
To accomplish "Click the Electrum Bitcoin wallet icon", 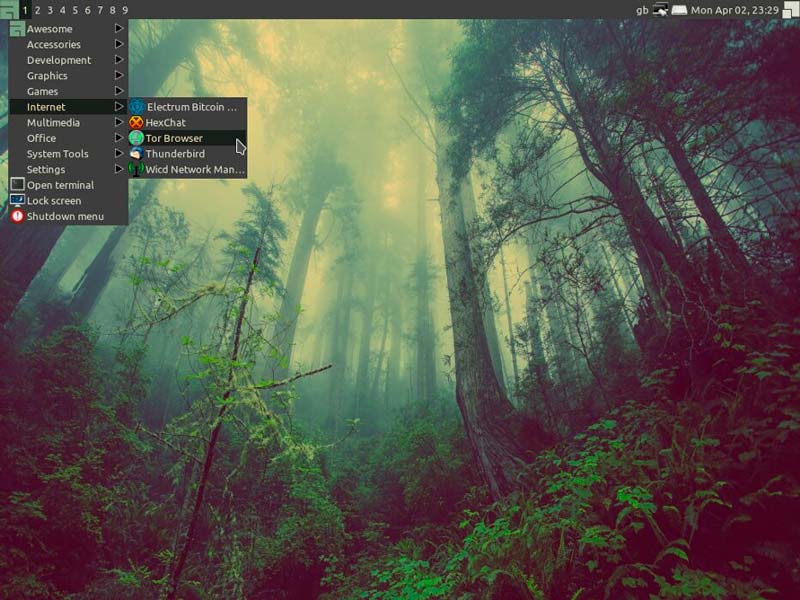I will (137, 106).
